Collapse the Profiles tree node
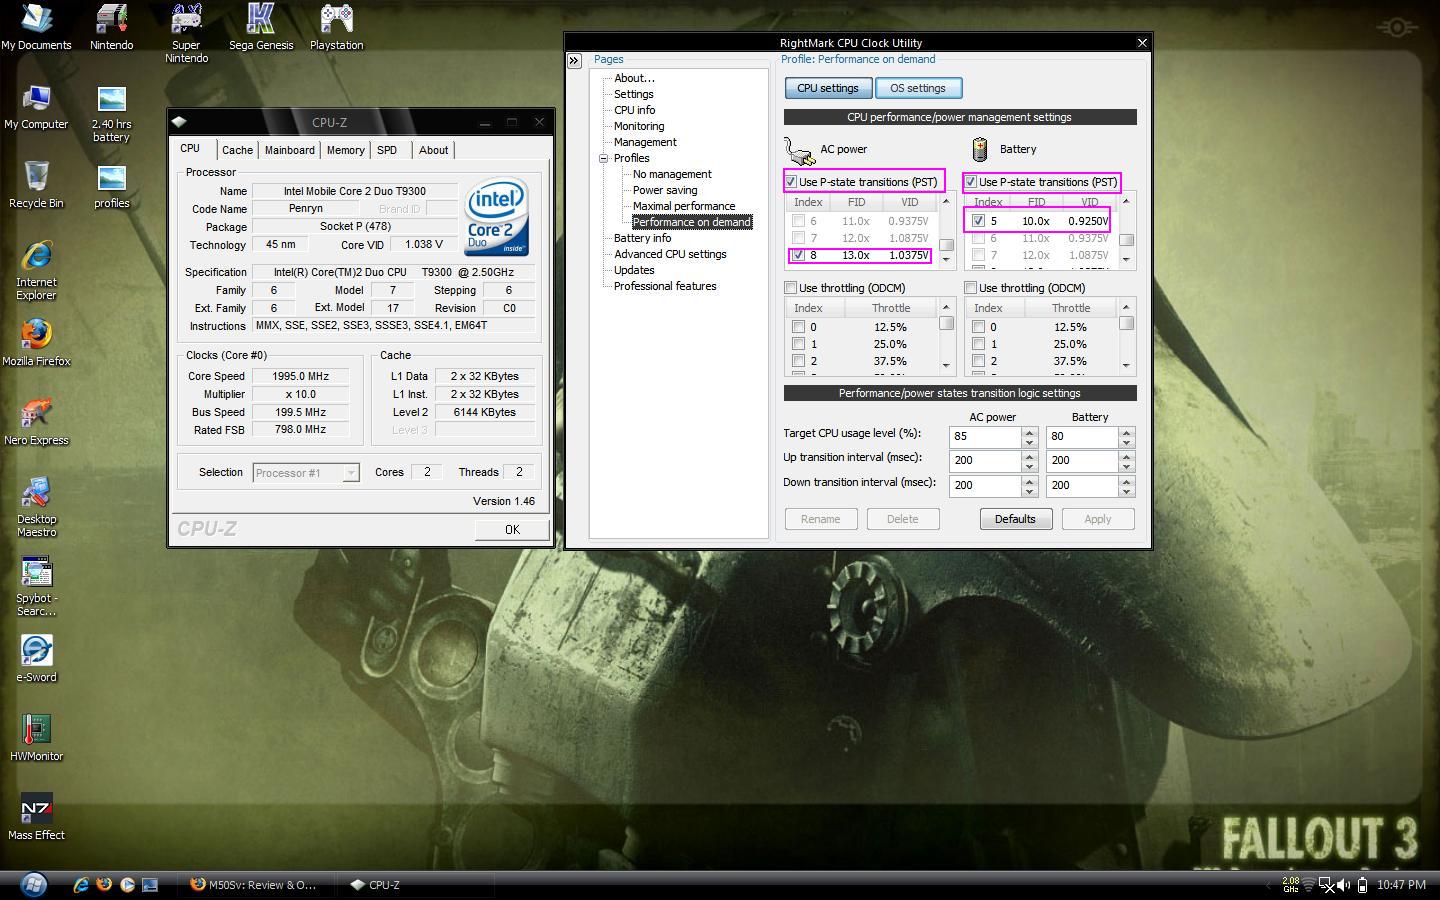This screenshot has height=900, width=1440. tap(604, 158)
